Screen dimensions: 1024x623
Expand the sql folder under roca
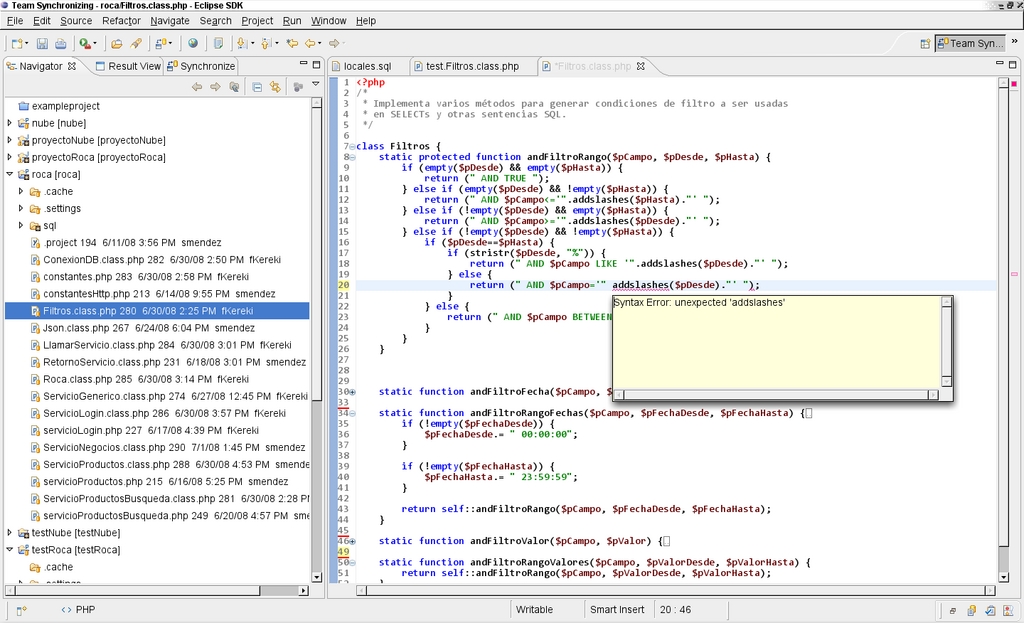pos(21,226)
